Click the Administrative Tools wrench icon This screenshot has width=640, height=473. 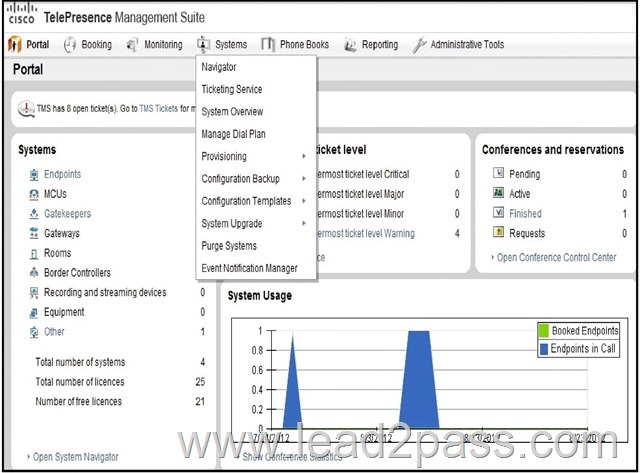(419, 44)
